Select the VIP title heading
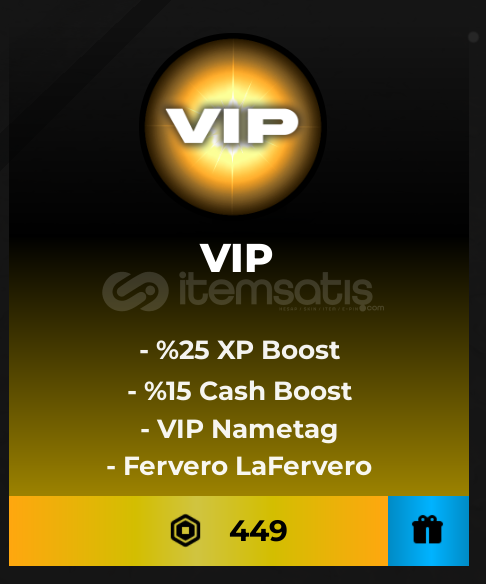This screenshot has height=584, width=486. click(236, 258)
